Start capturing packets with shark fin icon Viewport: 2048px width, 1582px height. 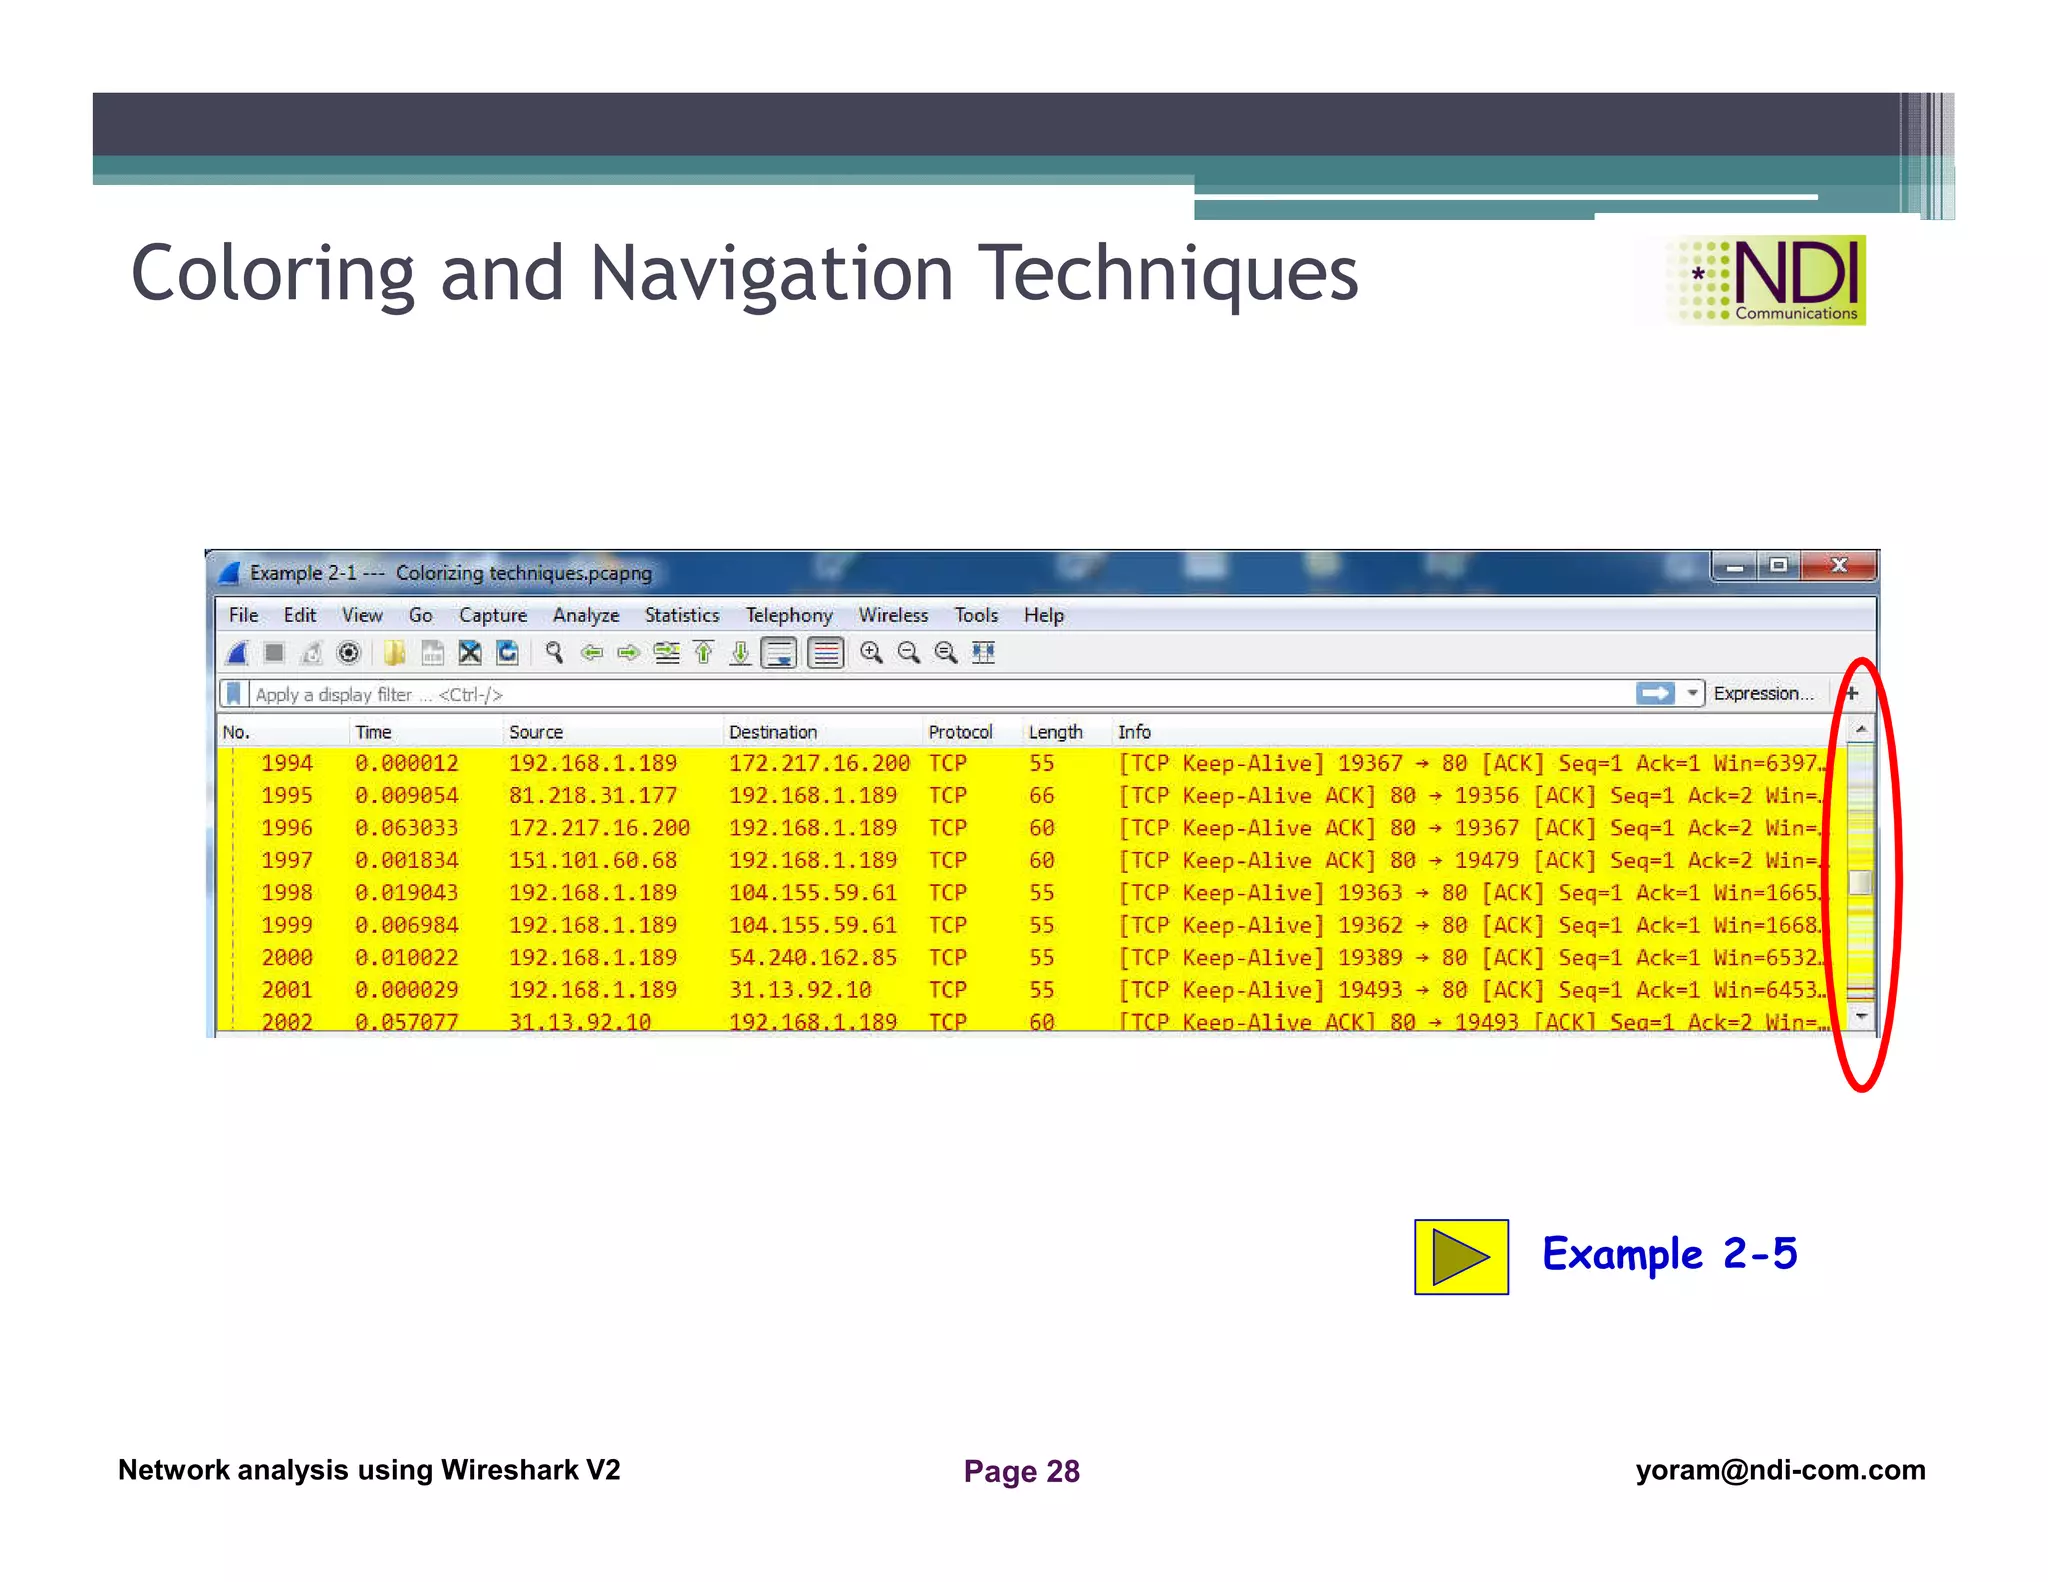click(x=238, y=653)
